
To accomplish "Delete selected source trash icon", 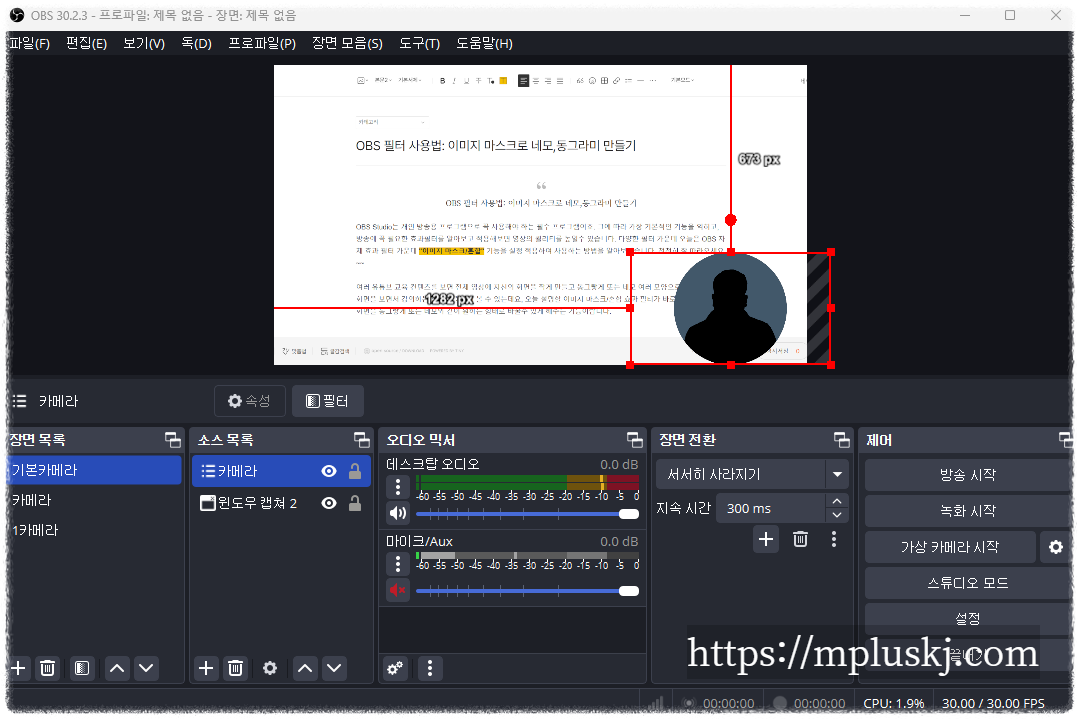I will (x=236, y=668).
